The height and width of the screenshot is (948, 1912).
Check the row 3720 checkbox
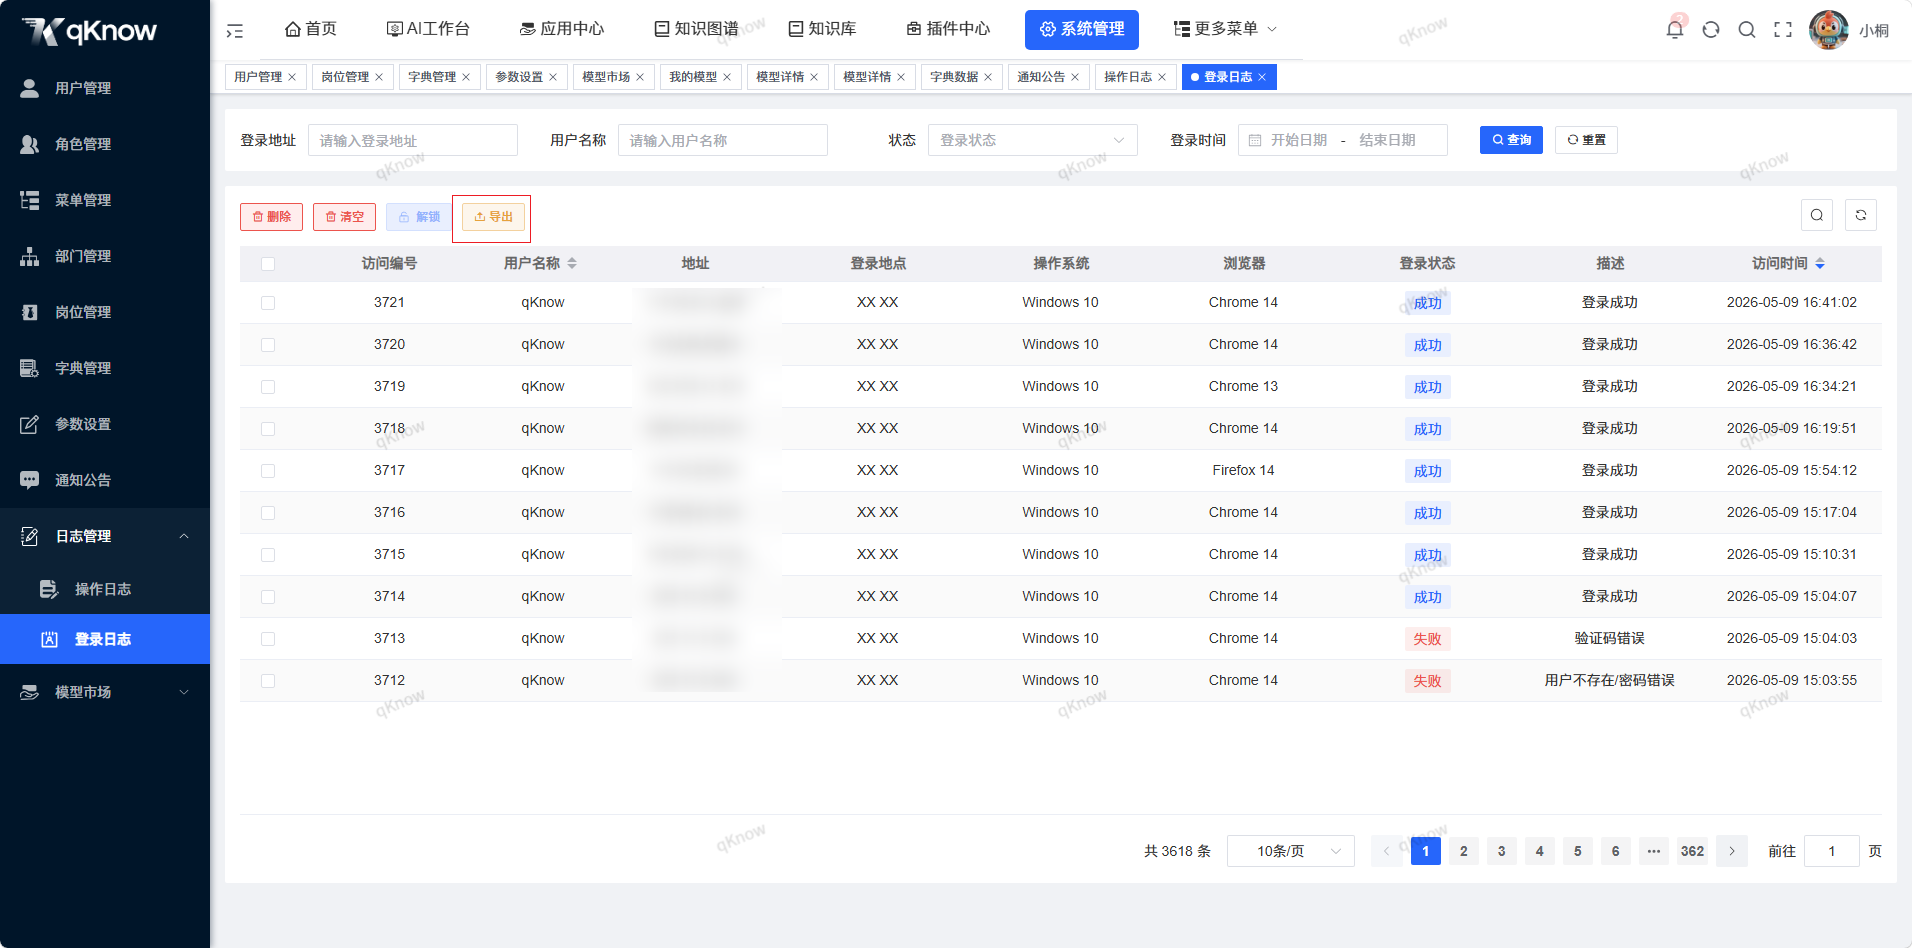point(268,345)
